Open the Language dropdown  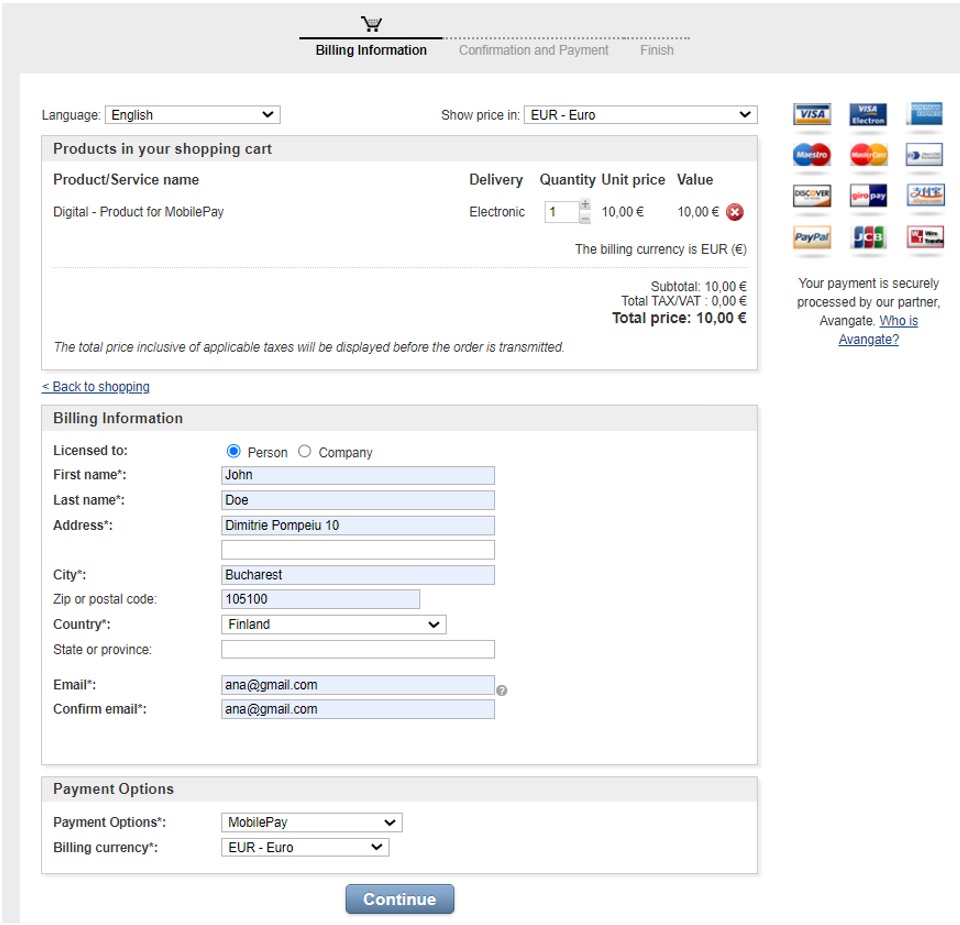pyautogui.click(x=192, y=114)
